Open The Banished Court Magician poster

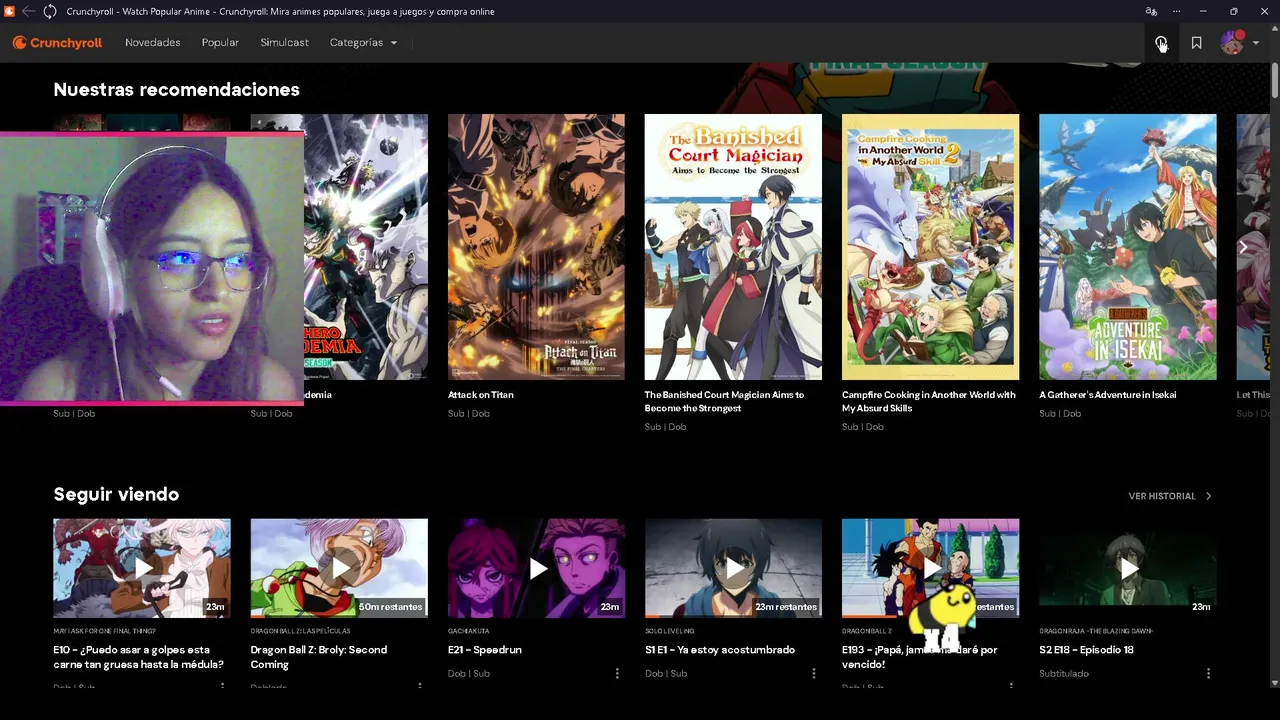pos(733,247)
